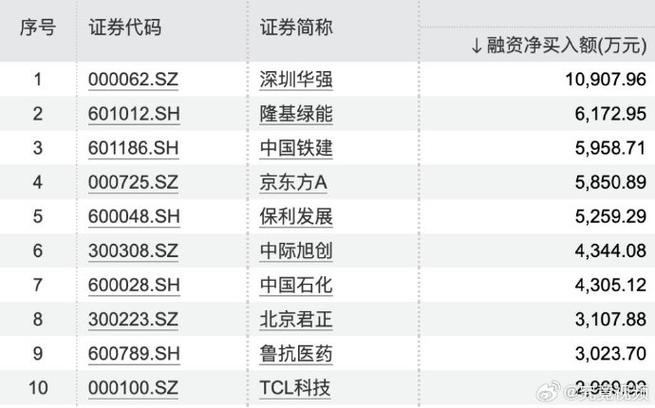Viewport: 655px width, 408px height.
Task: Click the 证券简称 column header
Action: click(296, 28)
